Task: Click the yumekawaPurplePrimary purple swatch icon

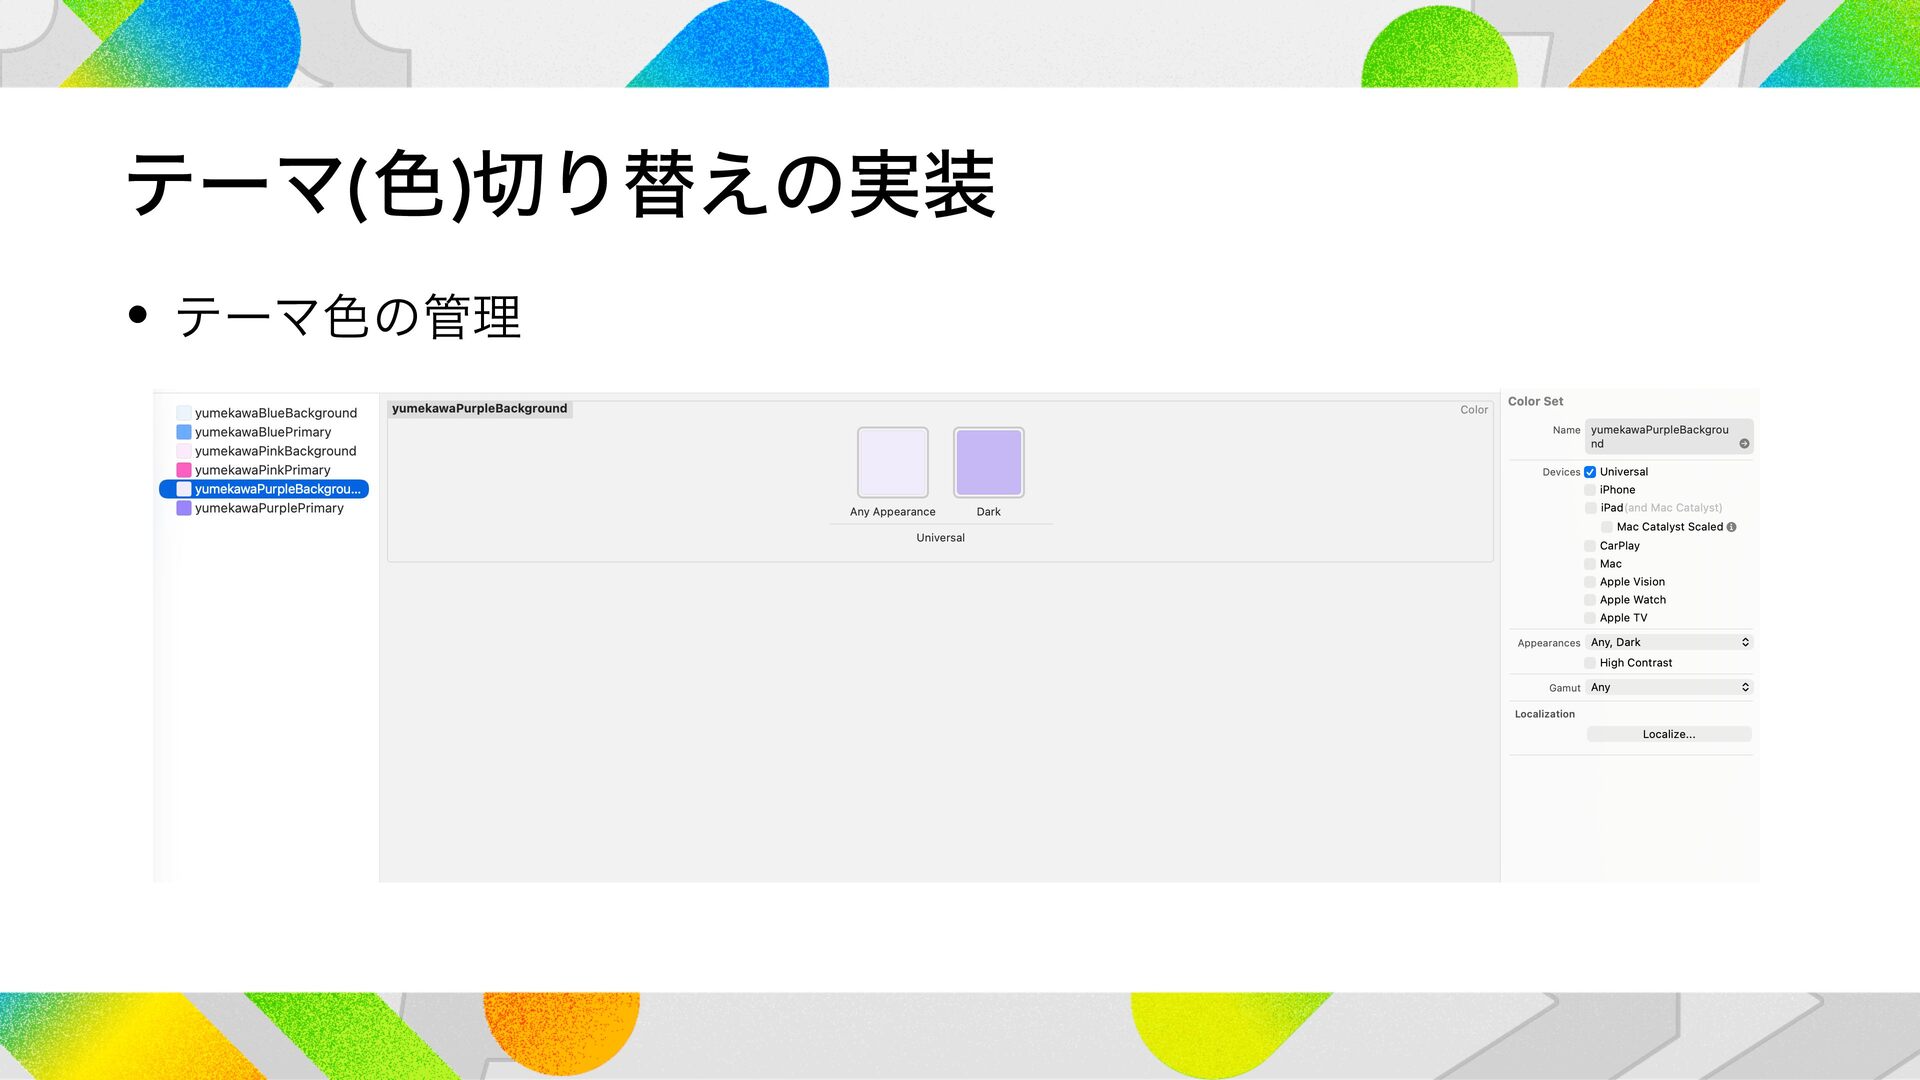Action: pos(184,508)
